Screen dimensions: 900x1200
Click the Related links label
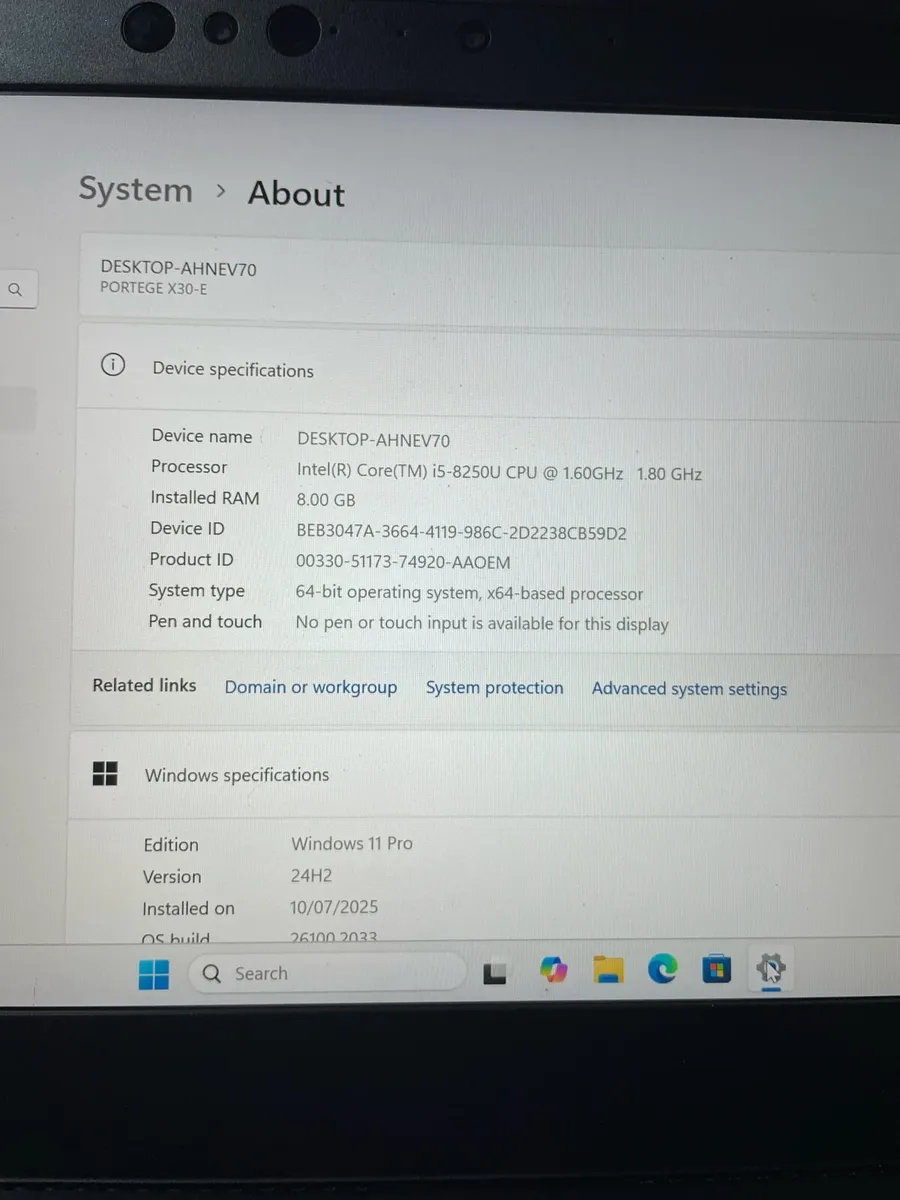click(x=144, y=685)
